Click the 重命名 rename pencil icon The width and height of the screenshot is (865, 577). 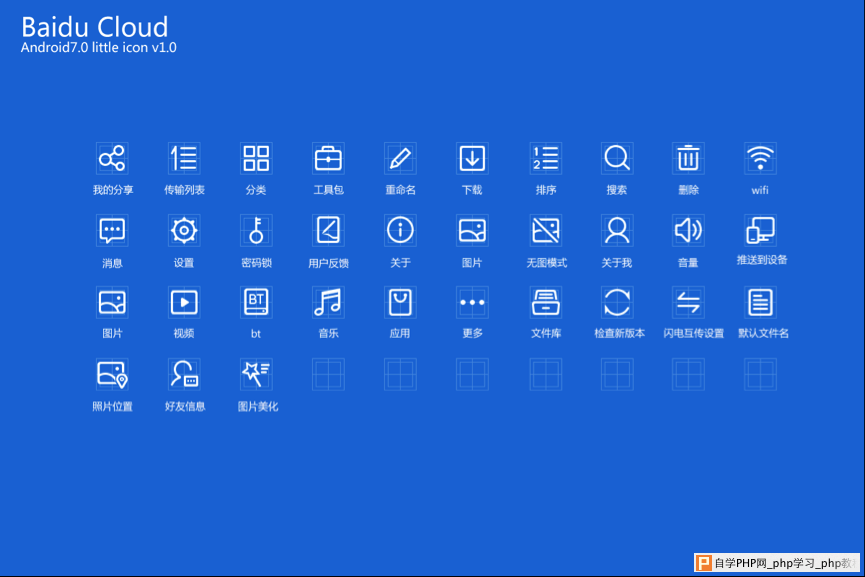pos(400,158)
